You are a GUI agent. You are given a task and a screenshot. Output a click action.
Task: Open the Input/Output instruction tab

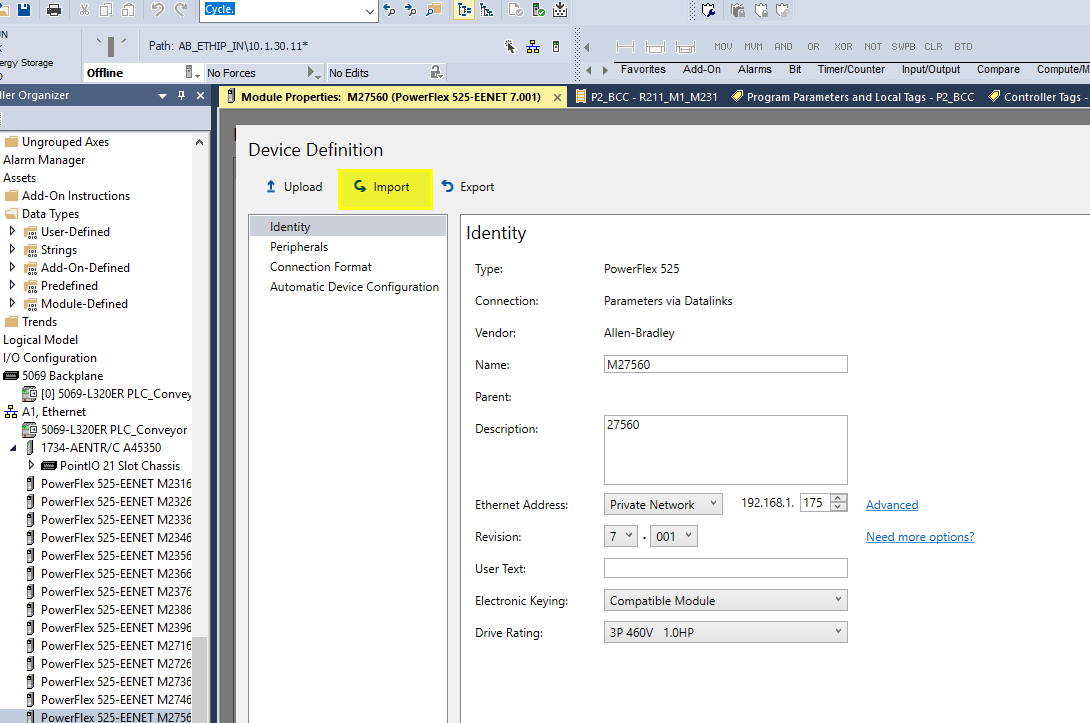click(x=931, y=70)
